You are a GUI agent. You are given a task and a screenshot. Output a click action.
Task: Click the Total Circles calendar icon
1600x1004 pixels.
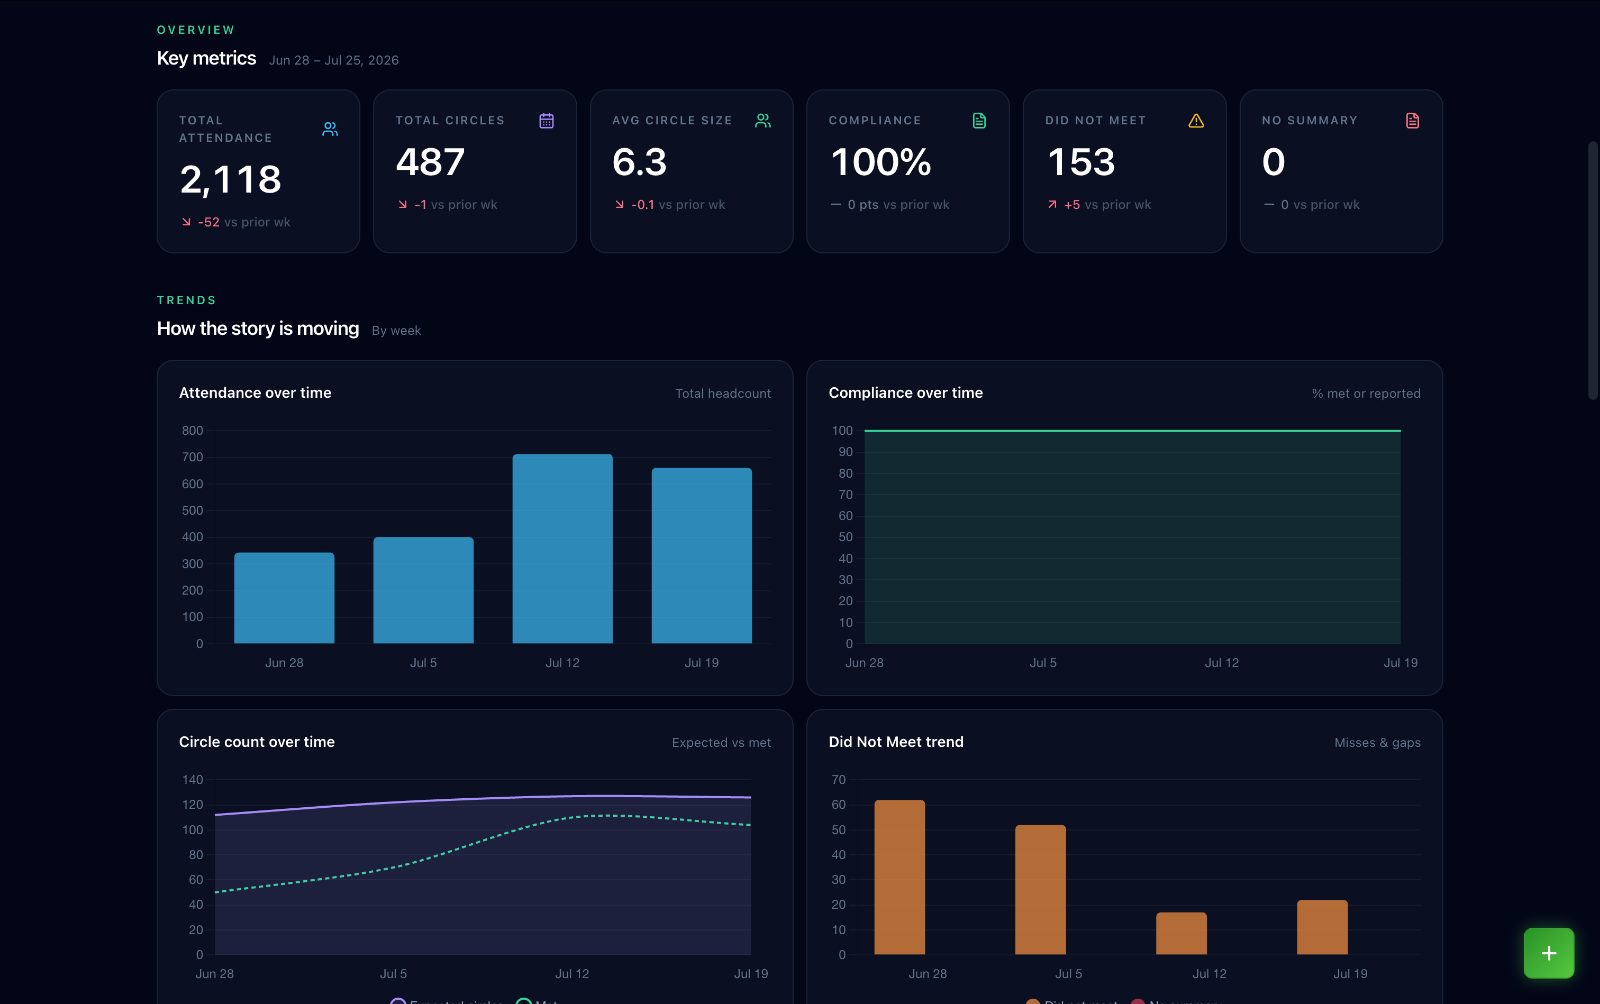pos(546,120)
